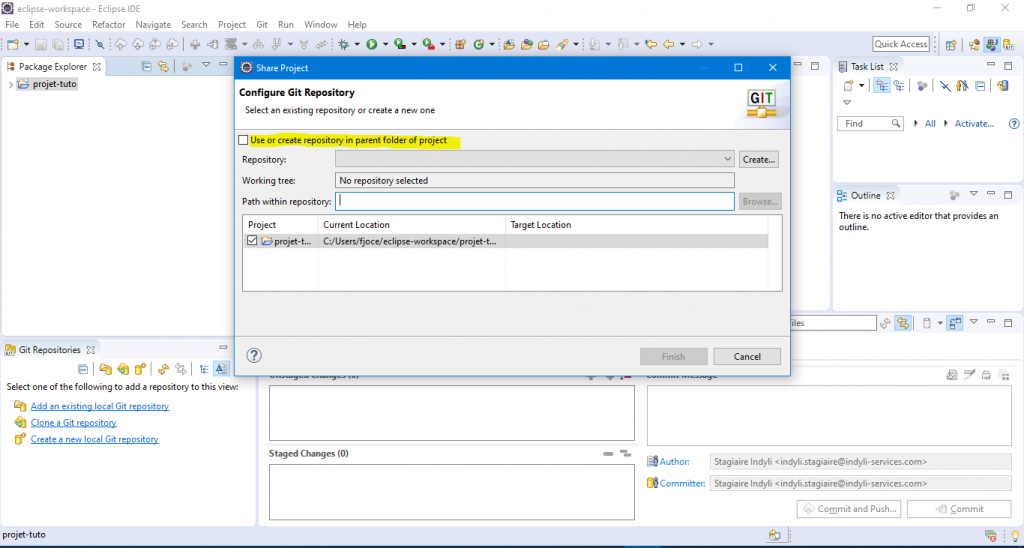Open the File menu

tap(12, 25)
